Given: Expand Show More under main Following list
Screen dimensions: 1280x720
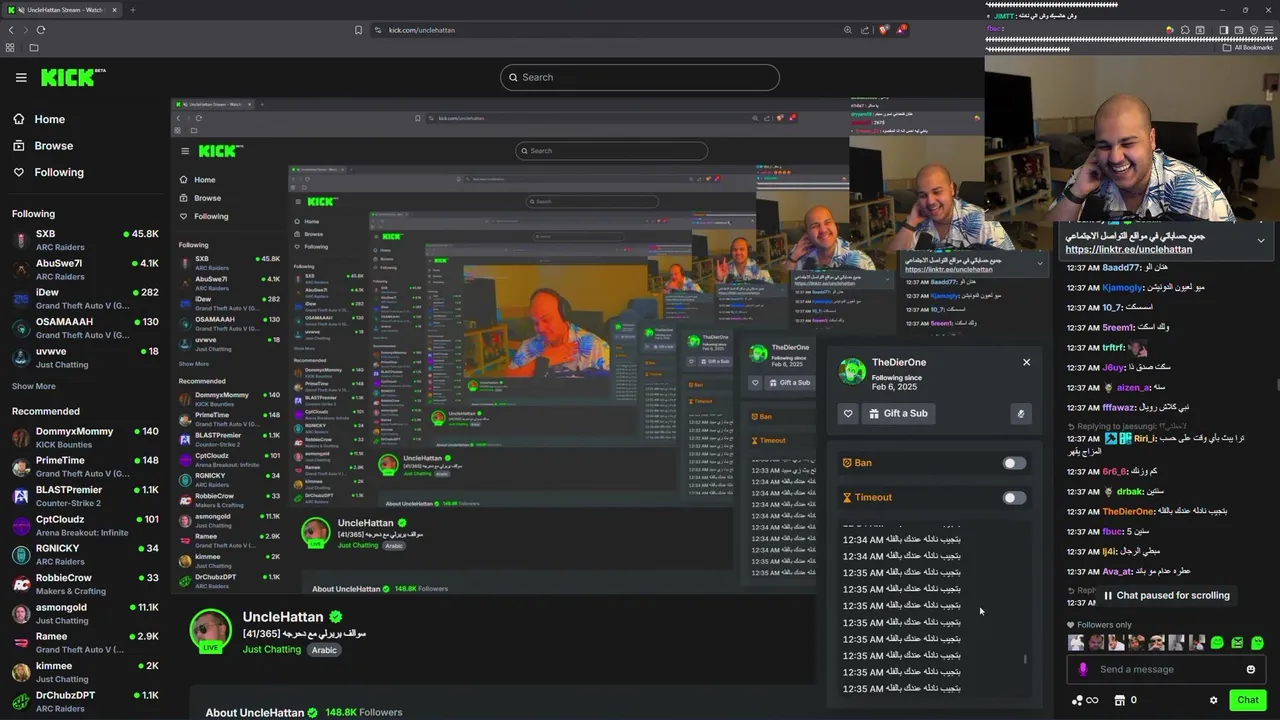Looking at the screenshot, I should (34, 386).
